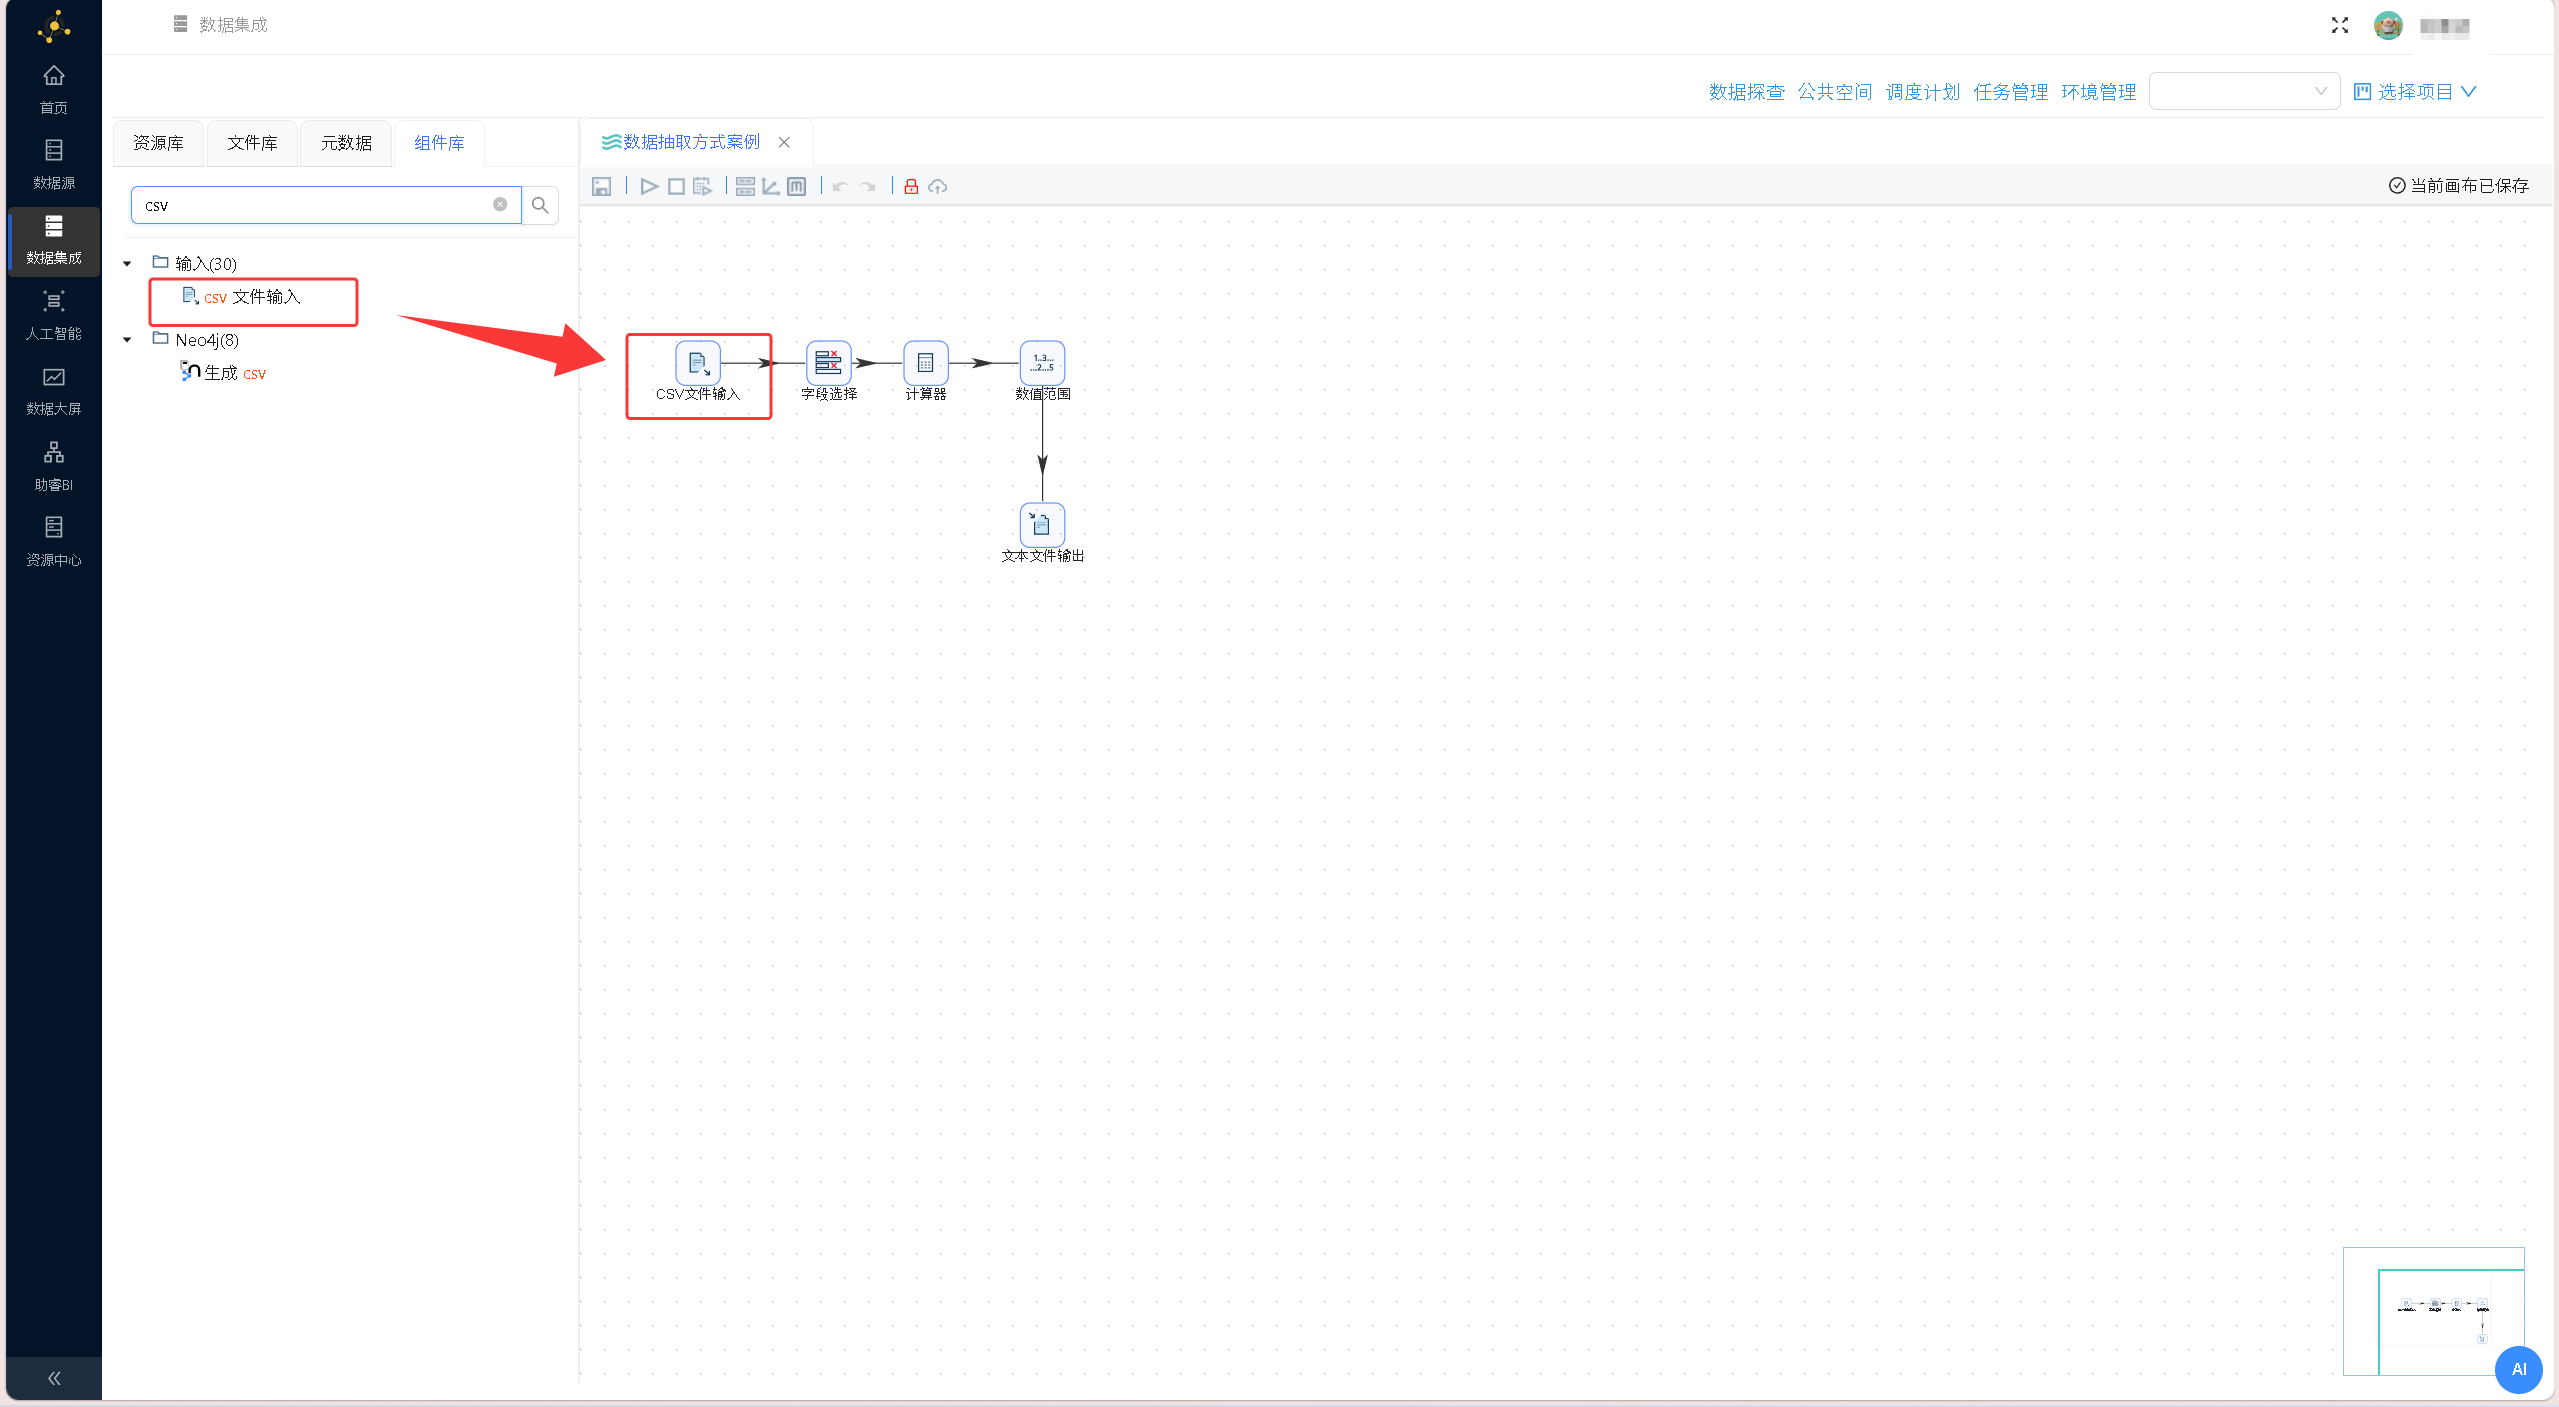Open the scheduled run calendar-play icon
The width and height of the screenshot is (2559, 1407).
(703, 186)
